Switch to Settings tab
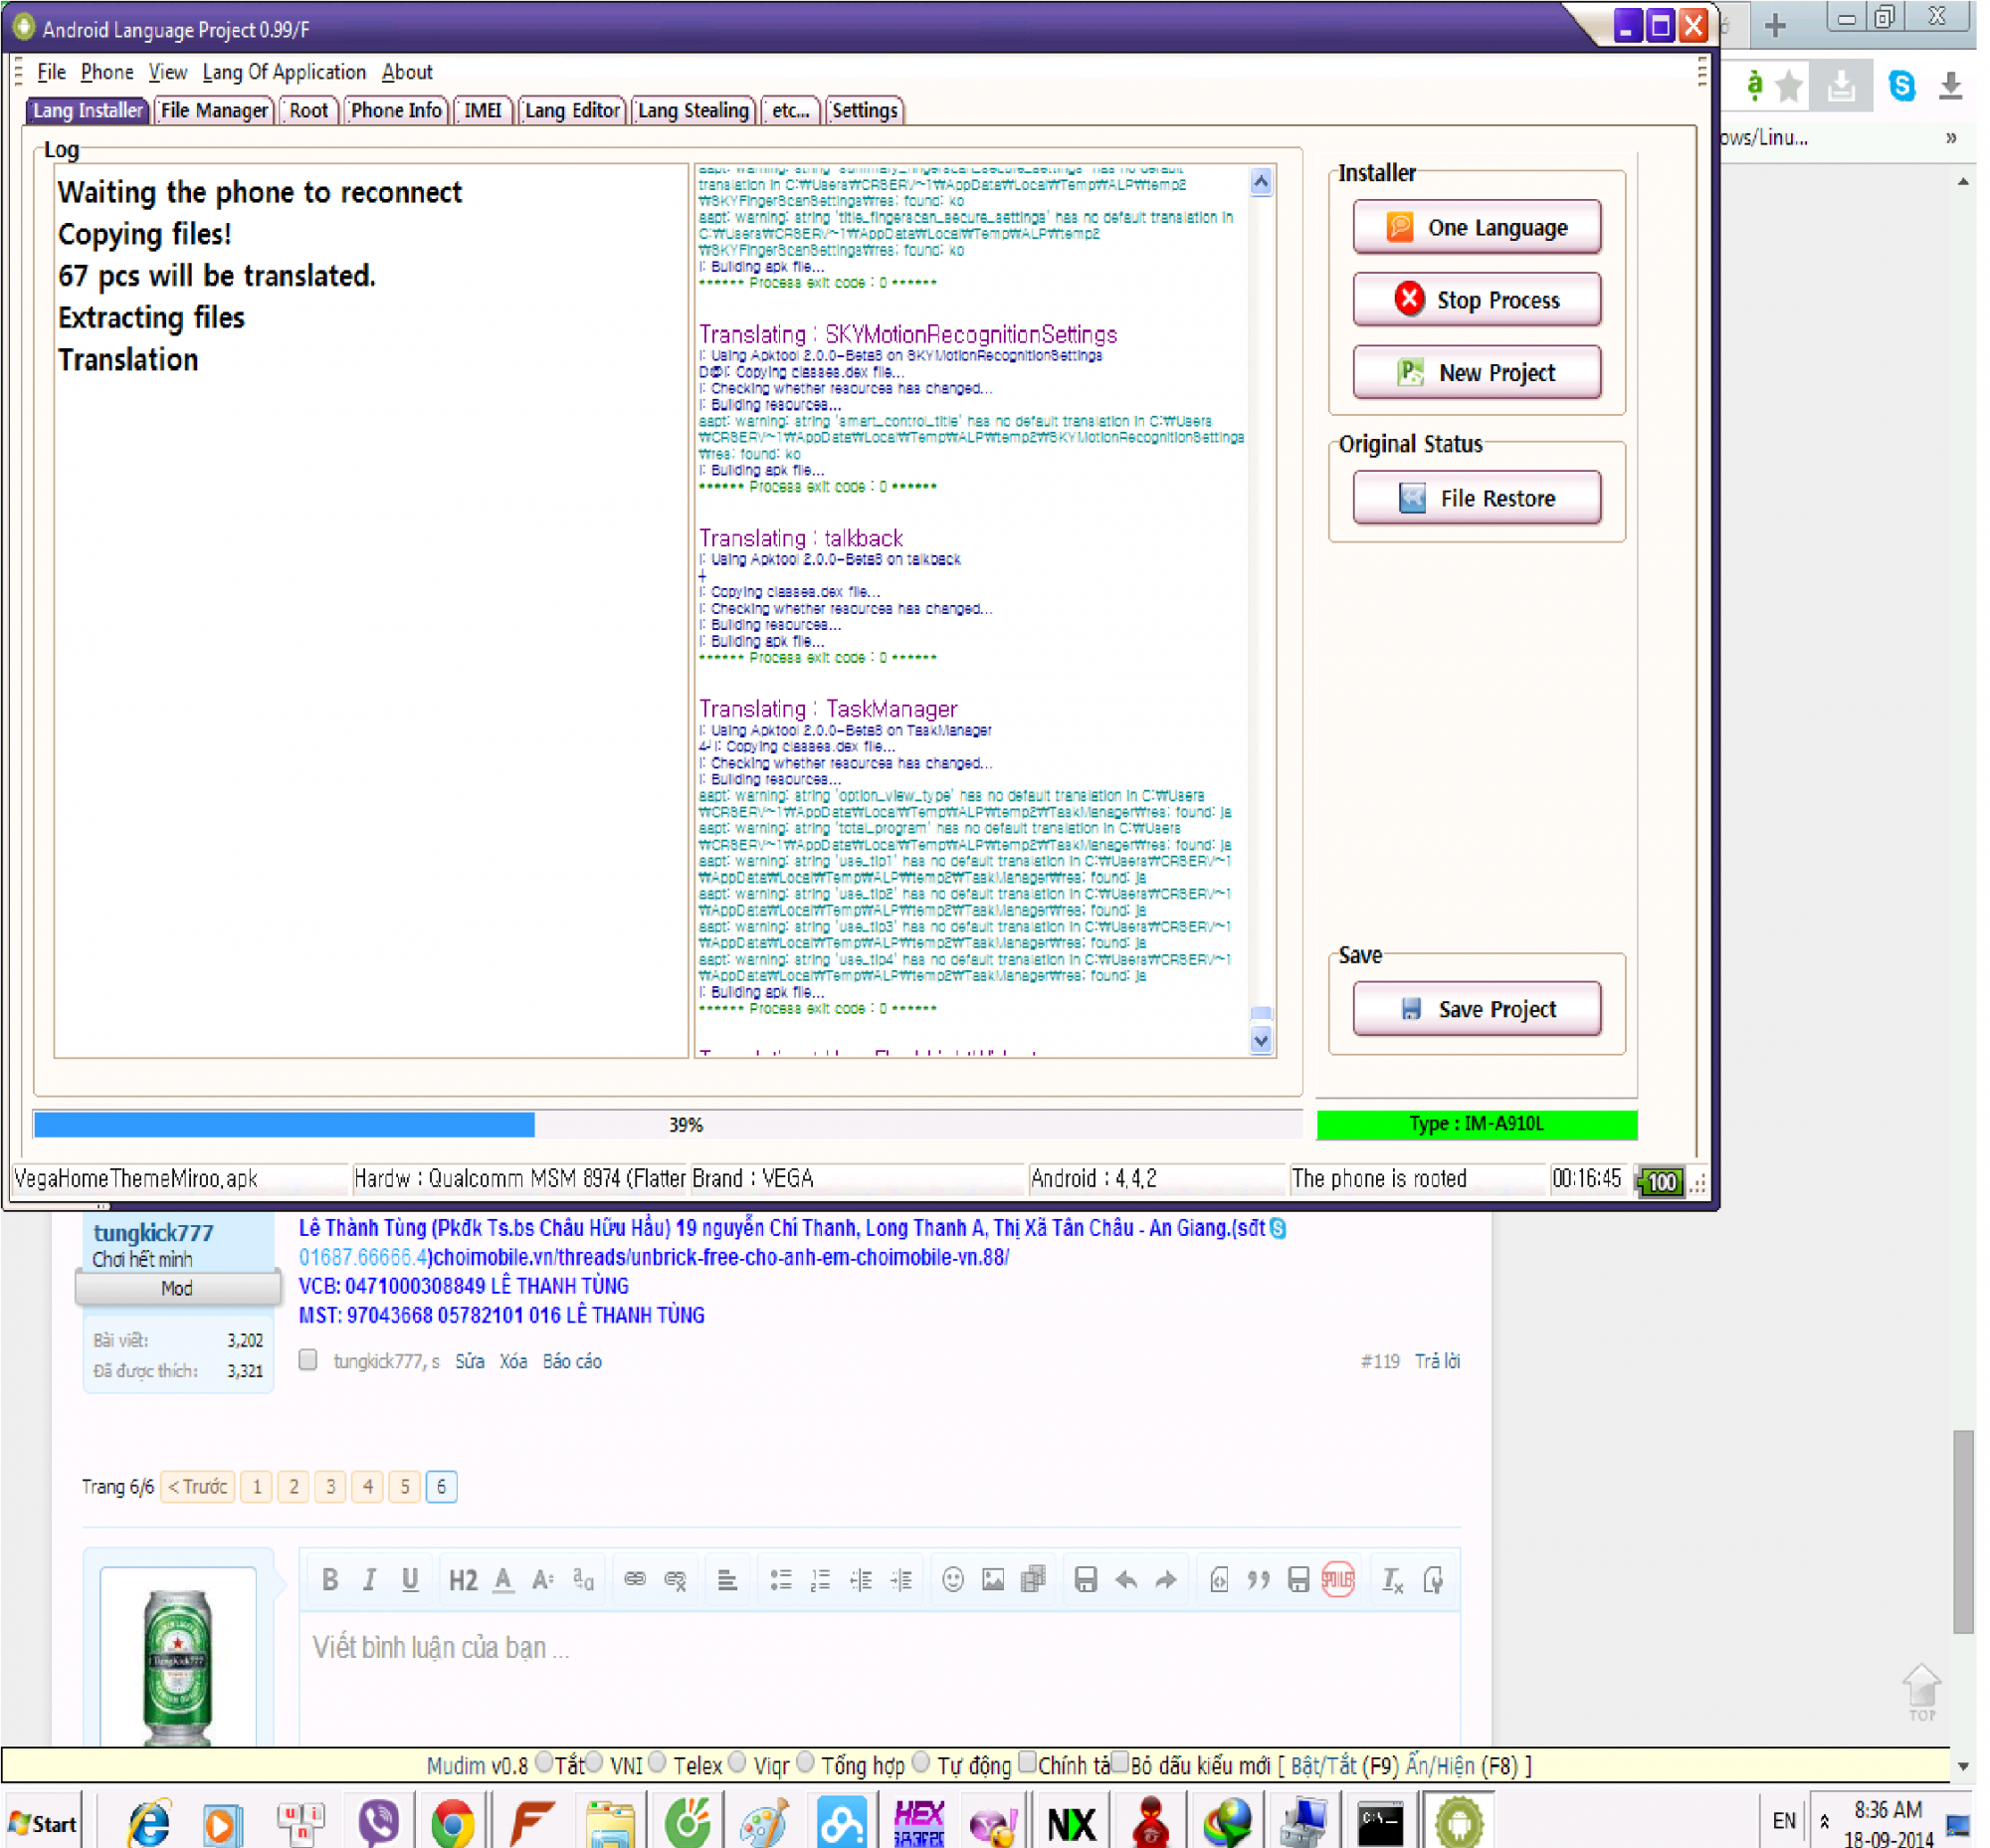Image resolution: width=1990 pixels, height=1848 pixels. (865, 110)
